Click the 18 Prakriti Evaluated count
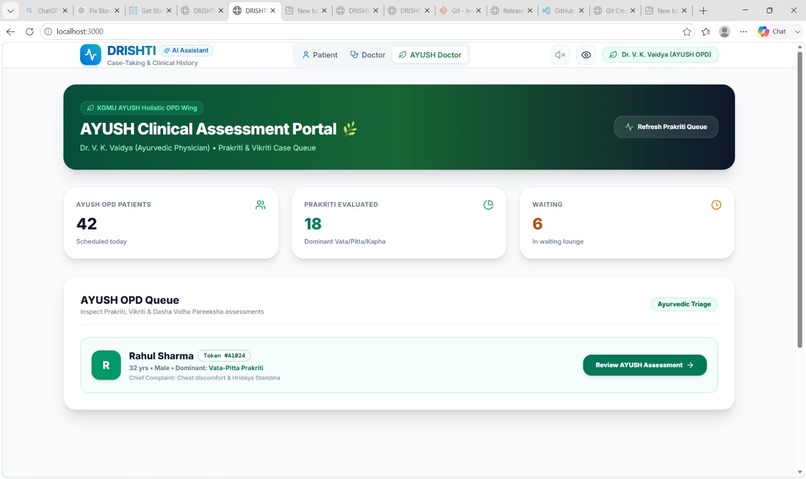This screenshot has width=806, height=479. click(x=313, y=224)
